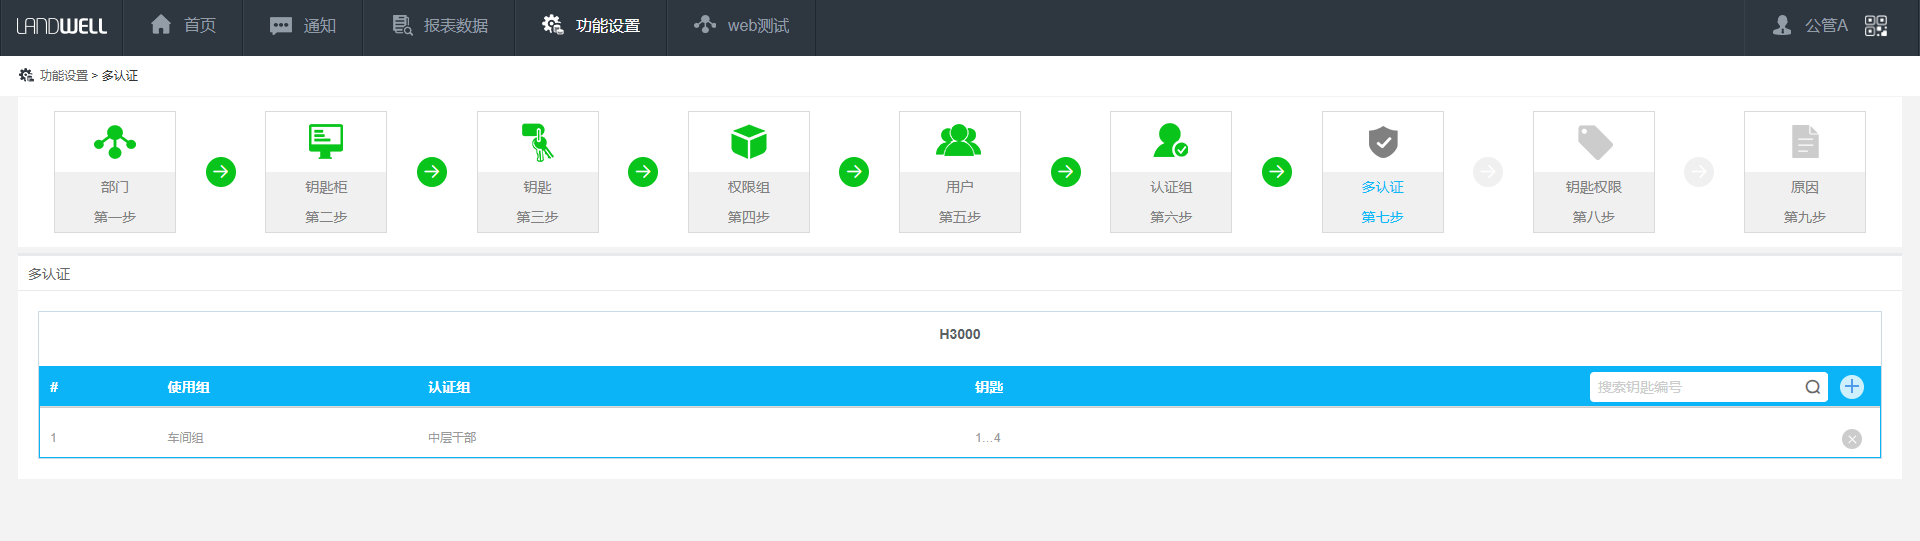Click the 部门 step one icon
Viewport: 1920px width, 541px height.
point(115,143)
